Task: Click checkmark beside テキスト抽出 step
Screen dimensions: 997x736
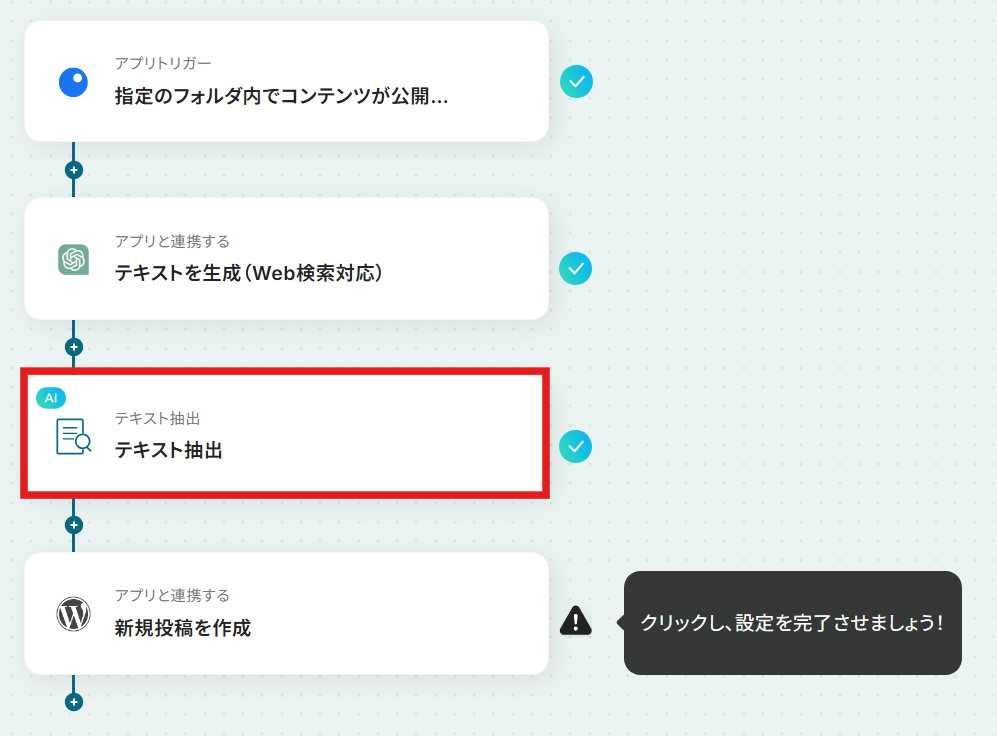Action: point(575,447)
